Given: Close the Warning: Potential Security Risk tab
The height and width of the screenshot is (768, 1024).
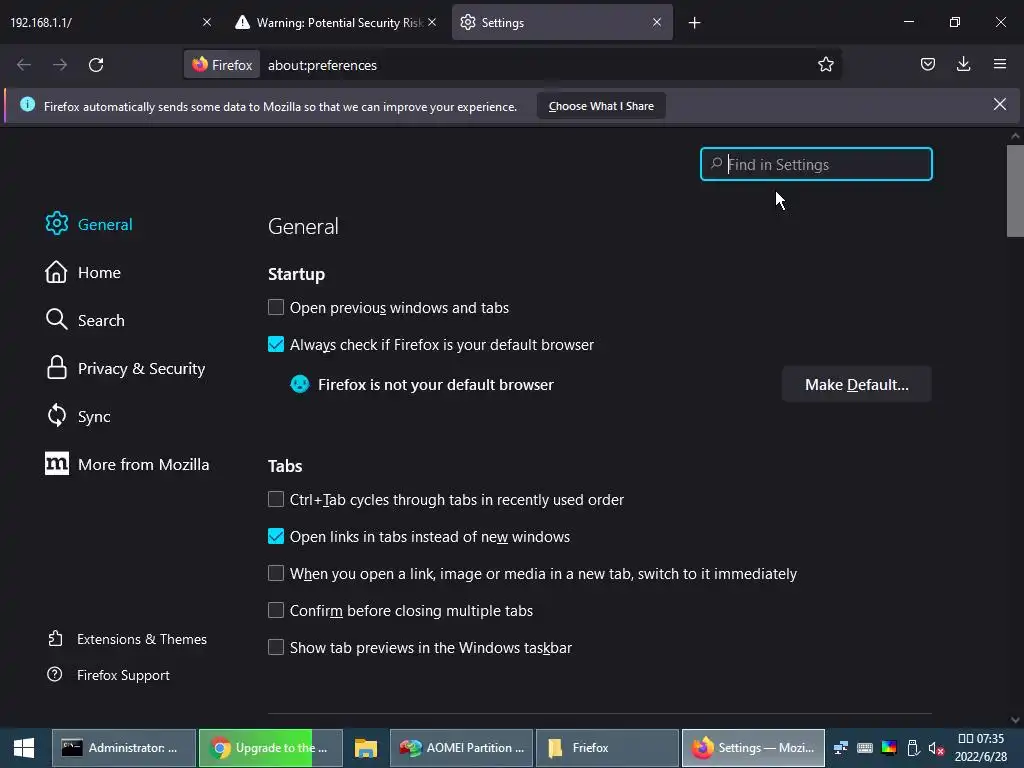Looking at the screenshot, I should (432, 22).
